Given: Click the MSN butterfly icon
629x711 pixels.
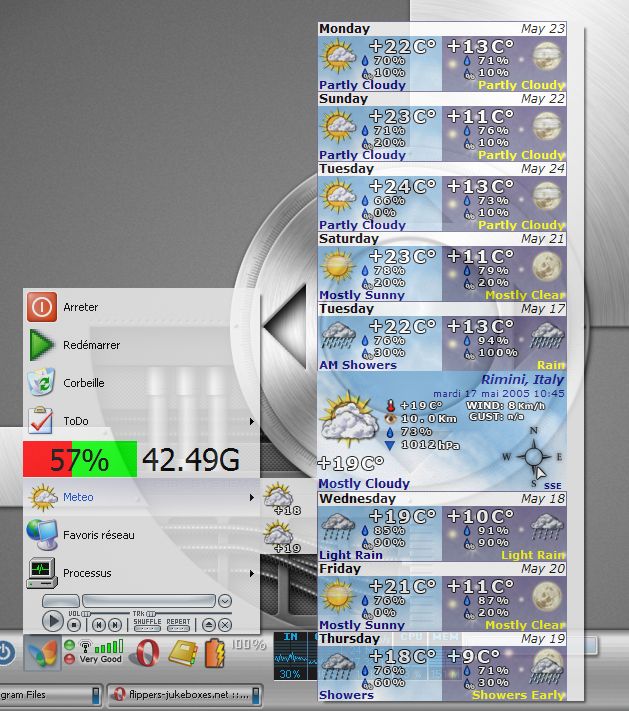Looking at the screenshot, I should coord(41,653).
